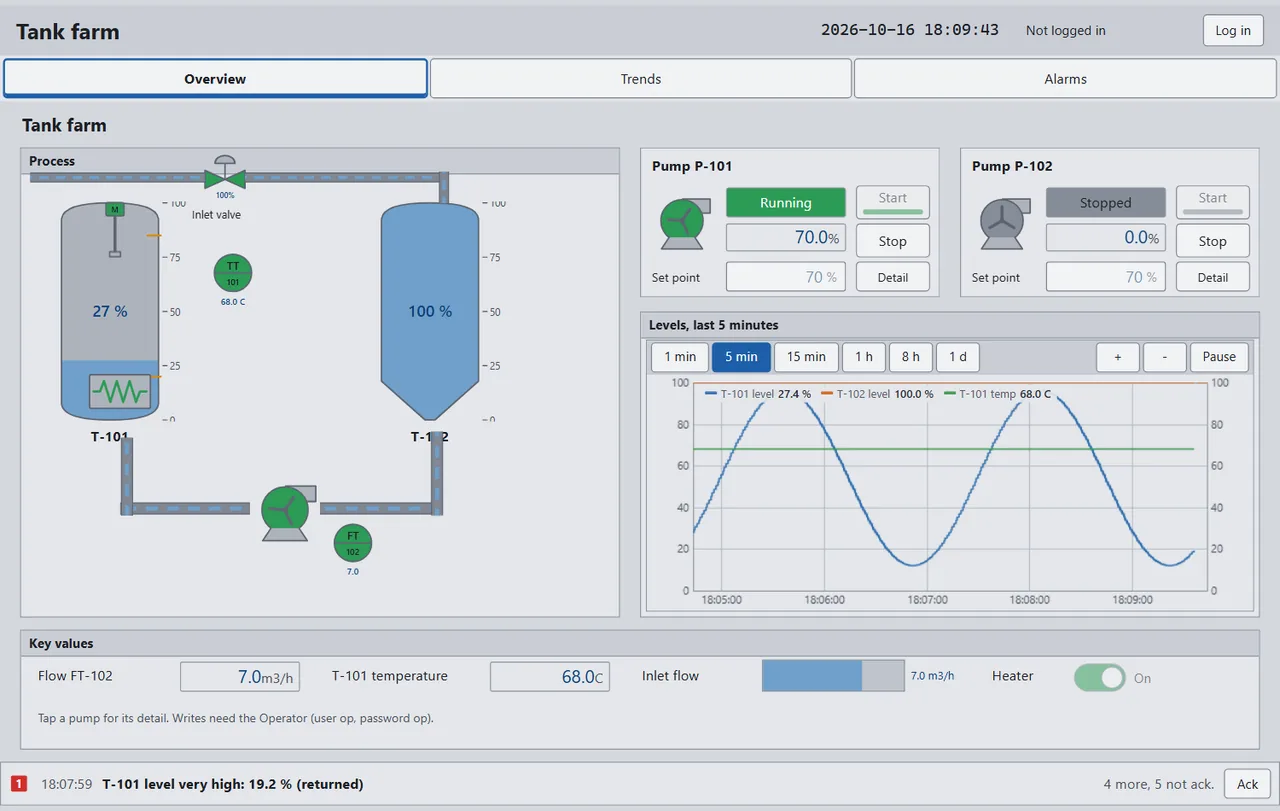Click the T-101 temp legend entry
This screenshot has height=811, width=1280.
(997, 394)
